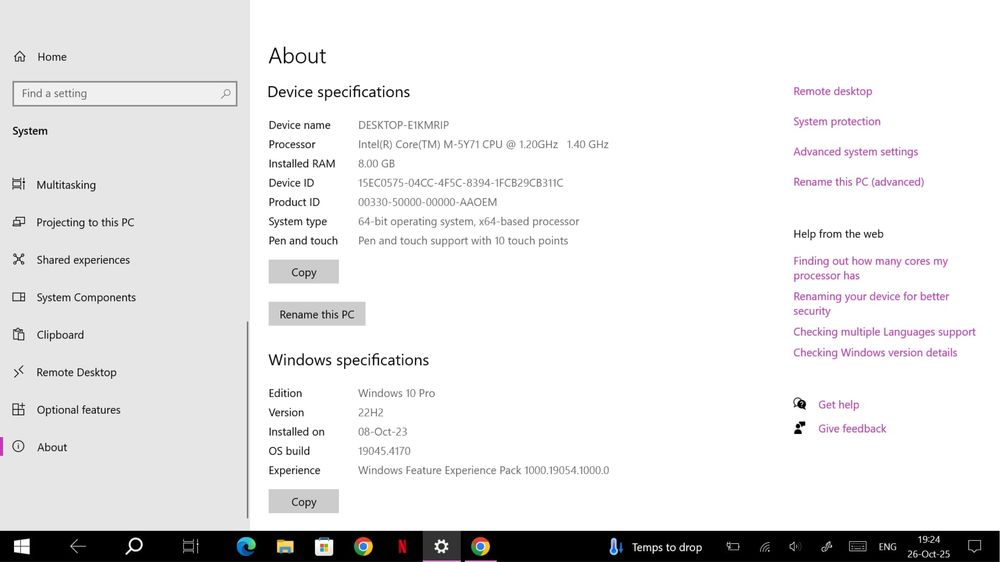
Task: Click Product ID value 00330-50000-00000-AAOEM
Action: pyautogui.click(x=427, y=202)
